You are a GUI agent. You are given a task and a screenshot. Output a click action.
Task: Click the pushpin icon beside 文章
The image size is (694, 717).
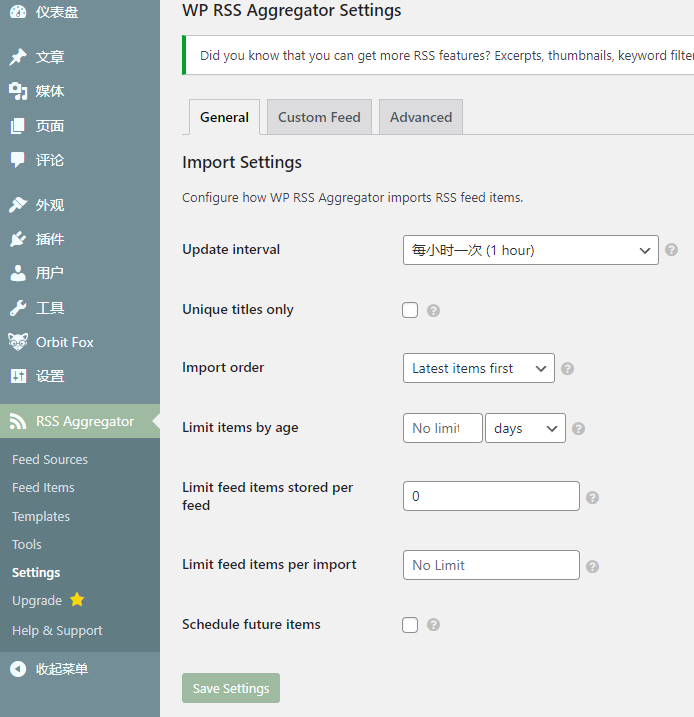coord(18,57)
